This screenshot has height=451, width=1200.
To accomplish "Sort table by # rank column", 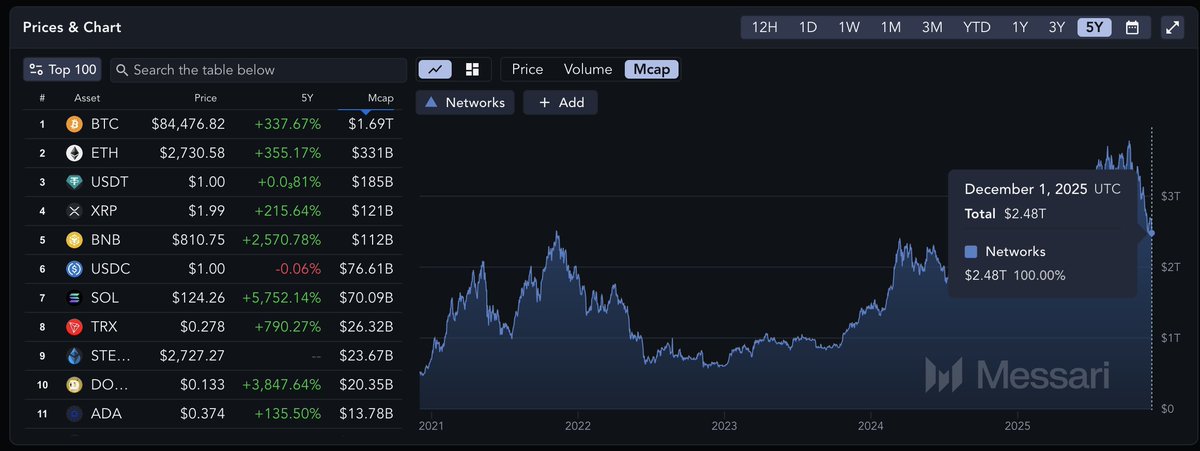I will pos(42,98).
